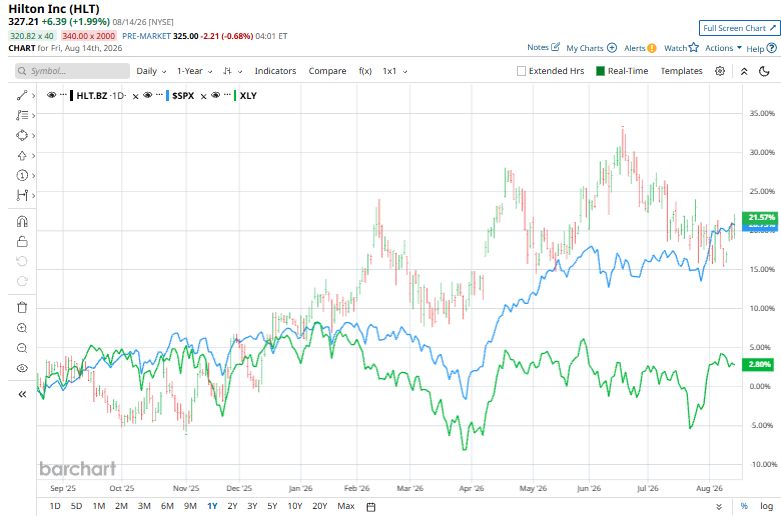The height and width of the screenshot is (520, 781).
Task: Remove the HLT.BZ series with its X
Action: click(x=135, y=97)
